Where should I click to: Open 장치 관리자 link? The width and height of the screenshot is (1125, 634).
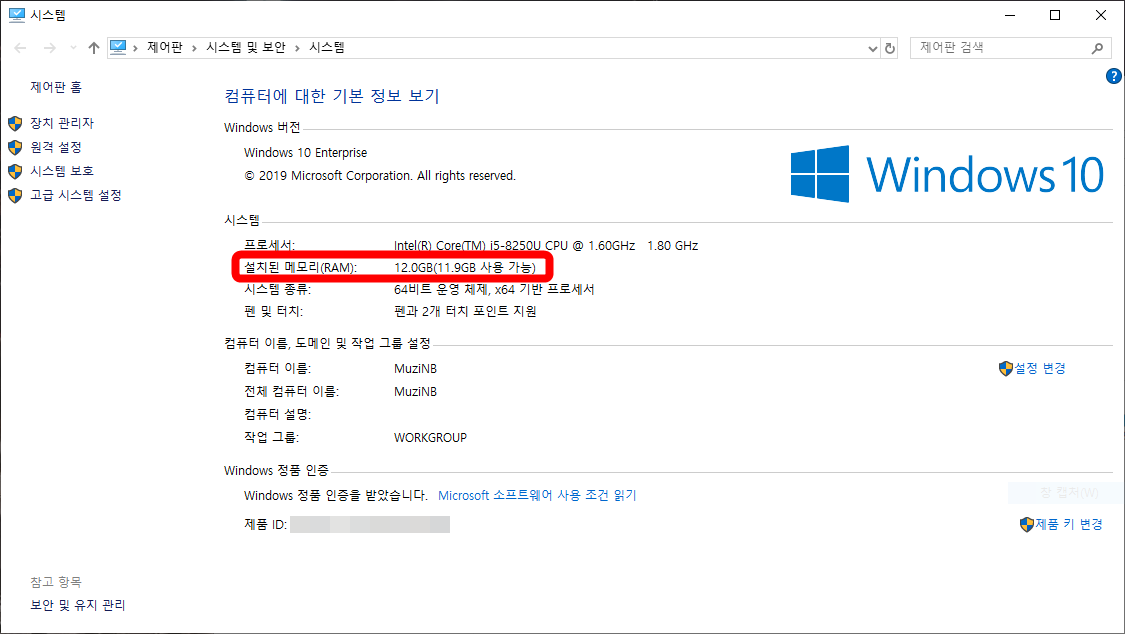pos(62,123)
